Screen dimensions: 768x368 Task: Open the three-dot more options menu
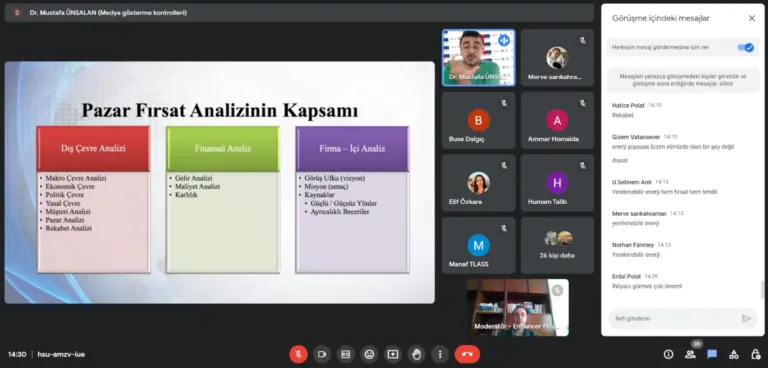(x=440, y=354)
